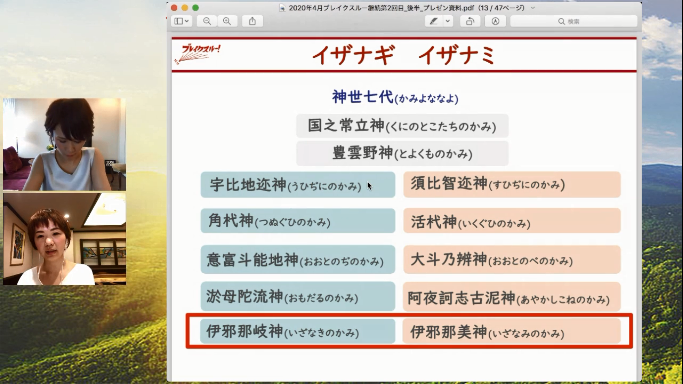683x384 pixels.
Task: Show the markup toolbar icon
Action: click(x=495, y=21)
